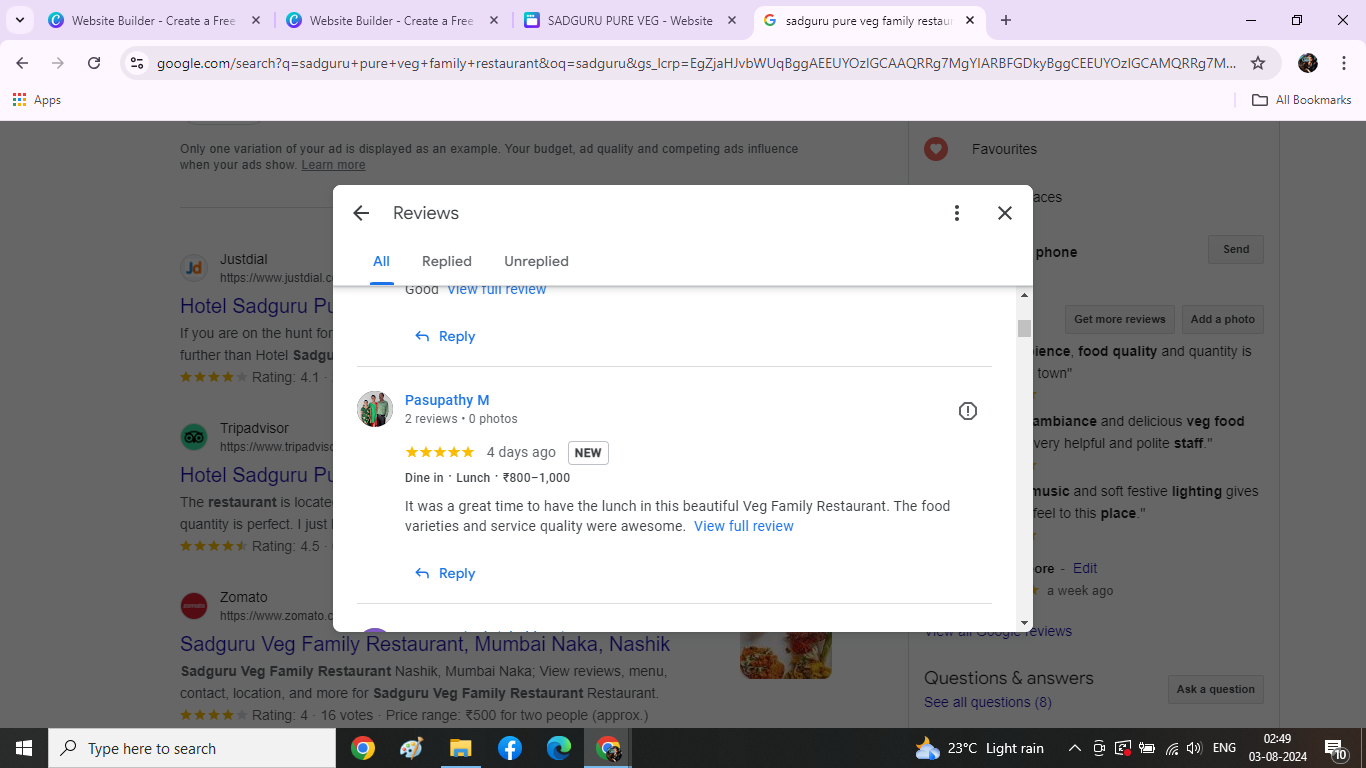Bookmark this page with star icon

coord(1258,63)
